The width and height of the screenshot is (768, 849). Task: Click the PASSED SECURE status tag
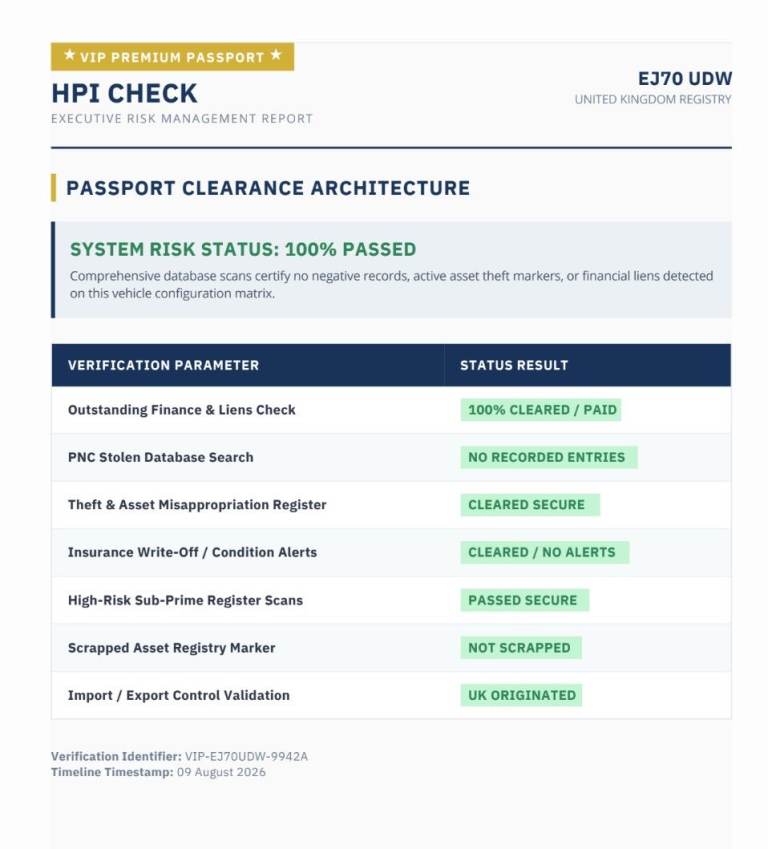tap(525, 600)
